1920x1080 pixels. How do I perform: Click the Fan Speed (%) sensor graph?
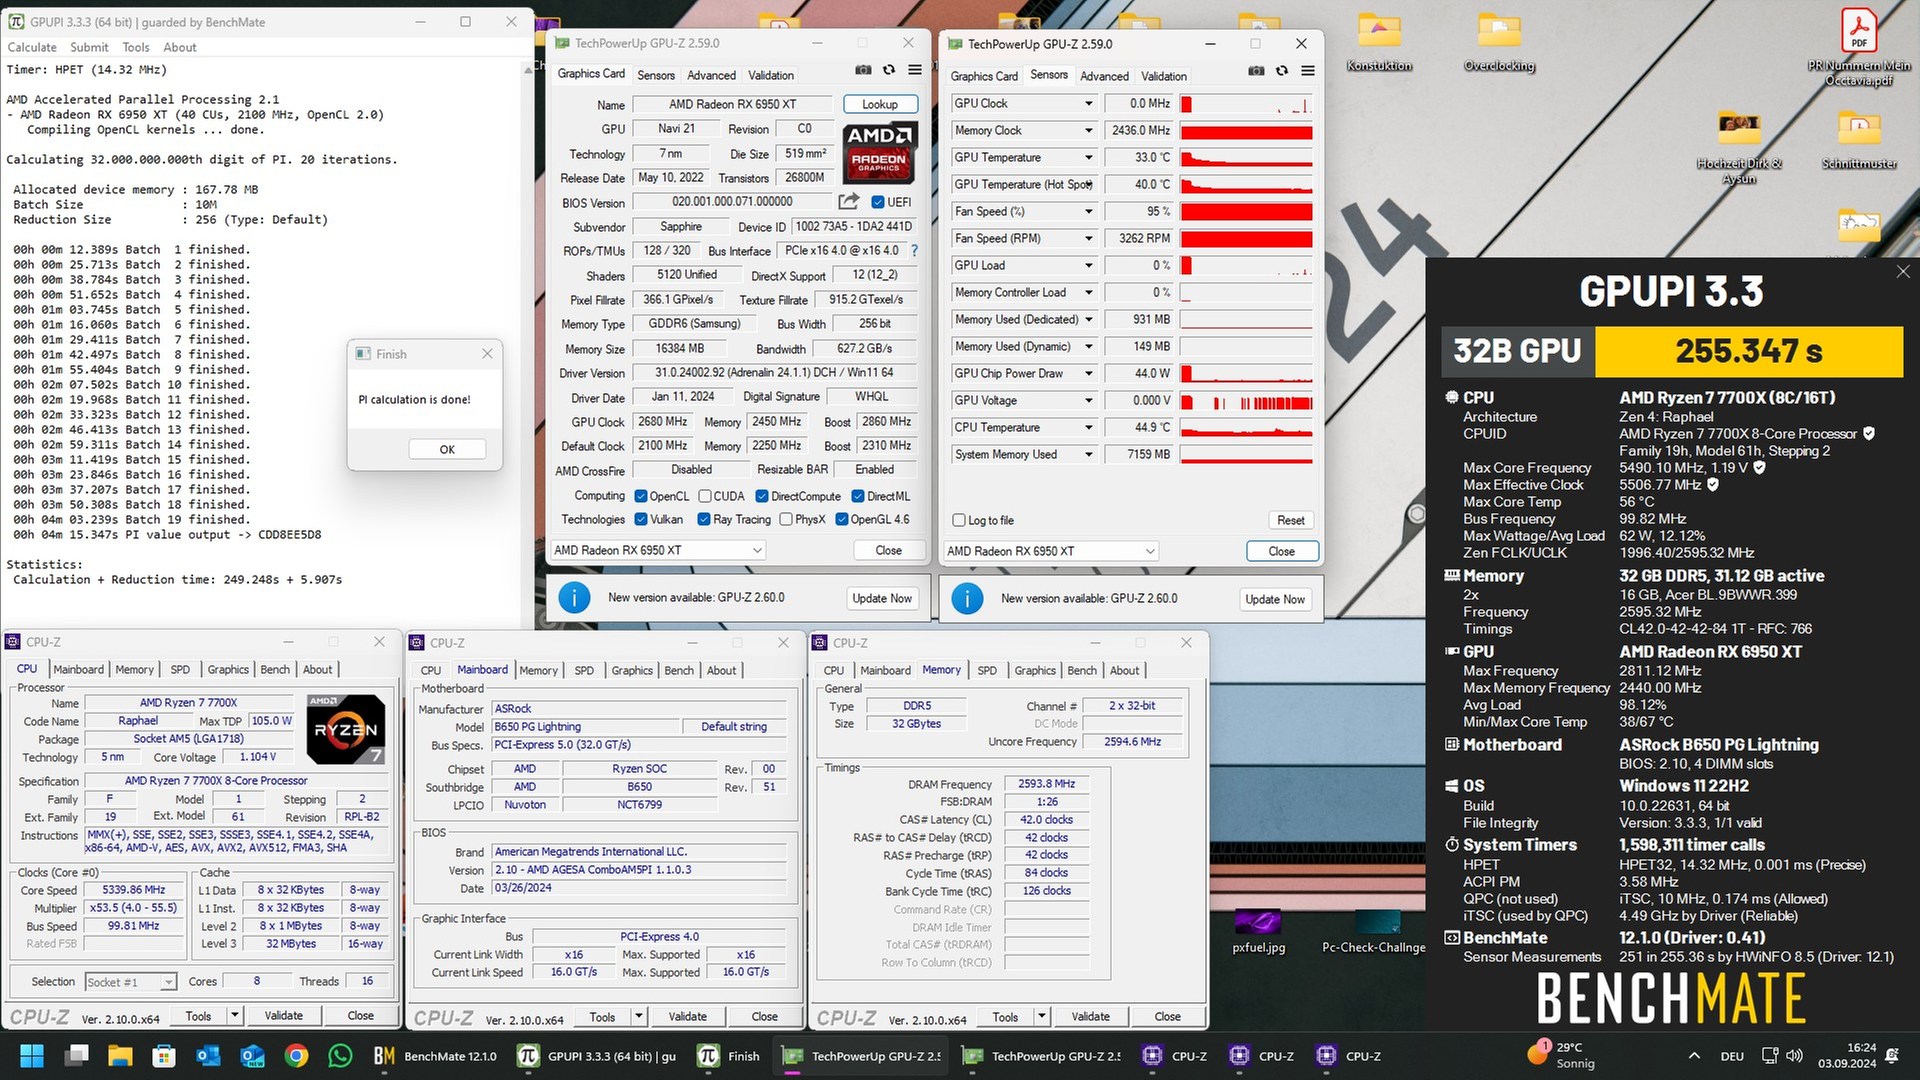tap(1247, 212)
